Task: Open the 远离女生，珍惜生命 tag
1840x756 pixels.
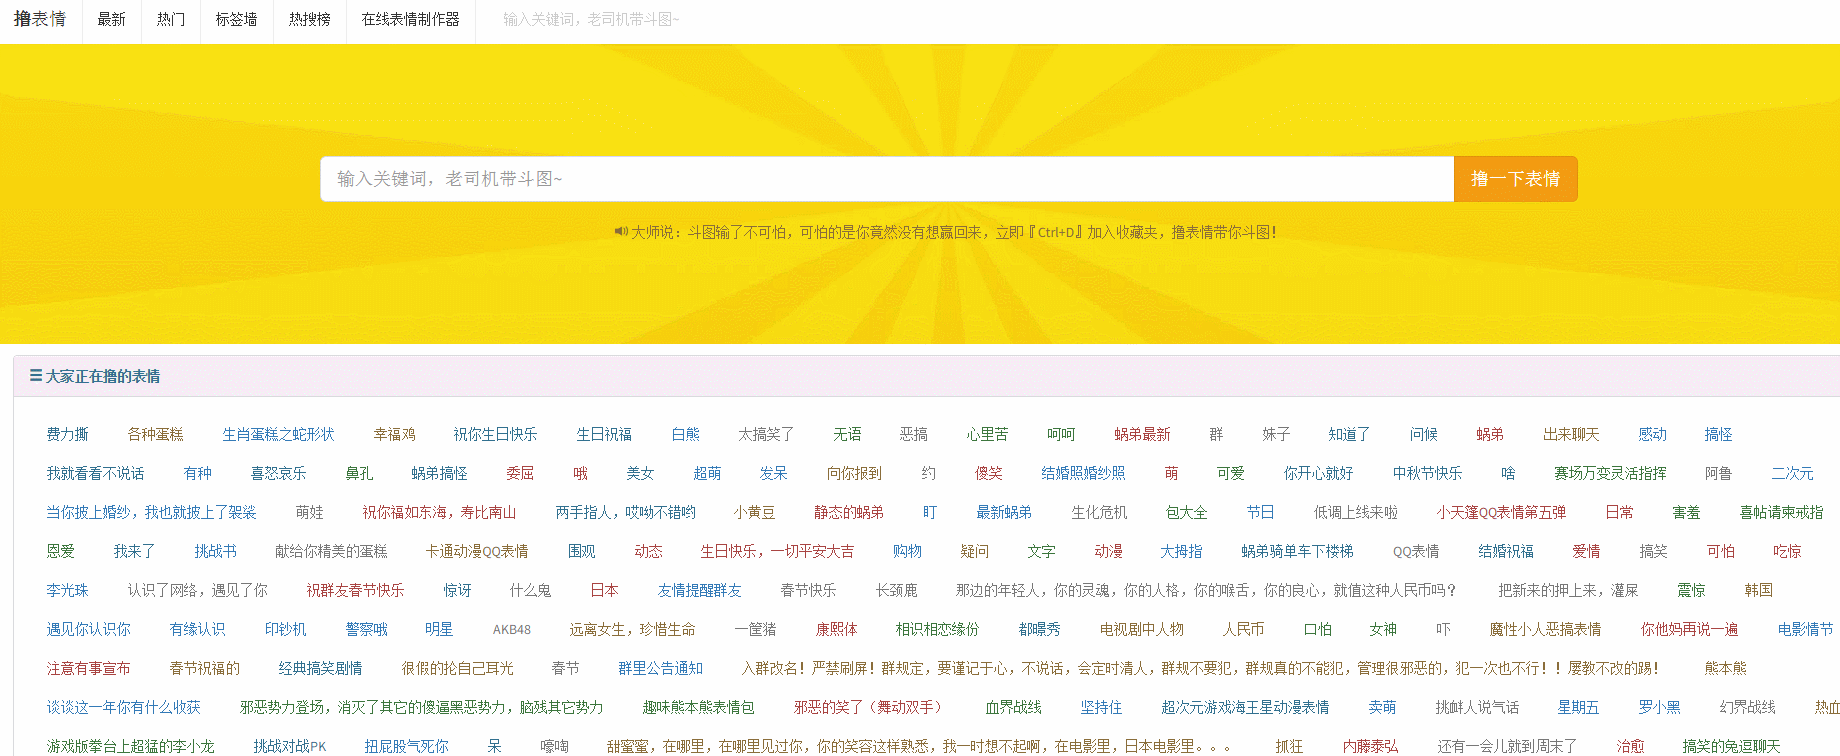Action: 632,629
